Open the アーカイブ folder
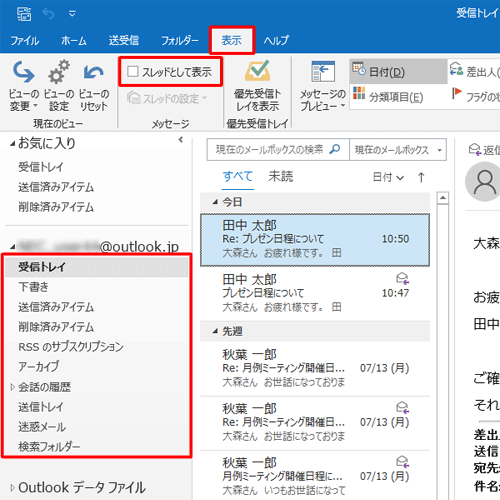500x500 pixels. (x=38, y=367)
